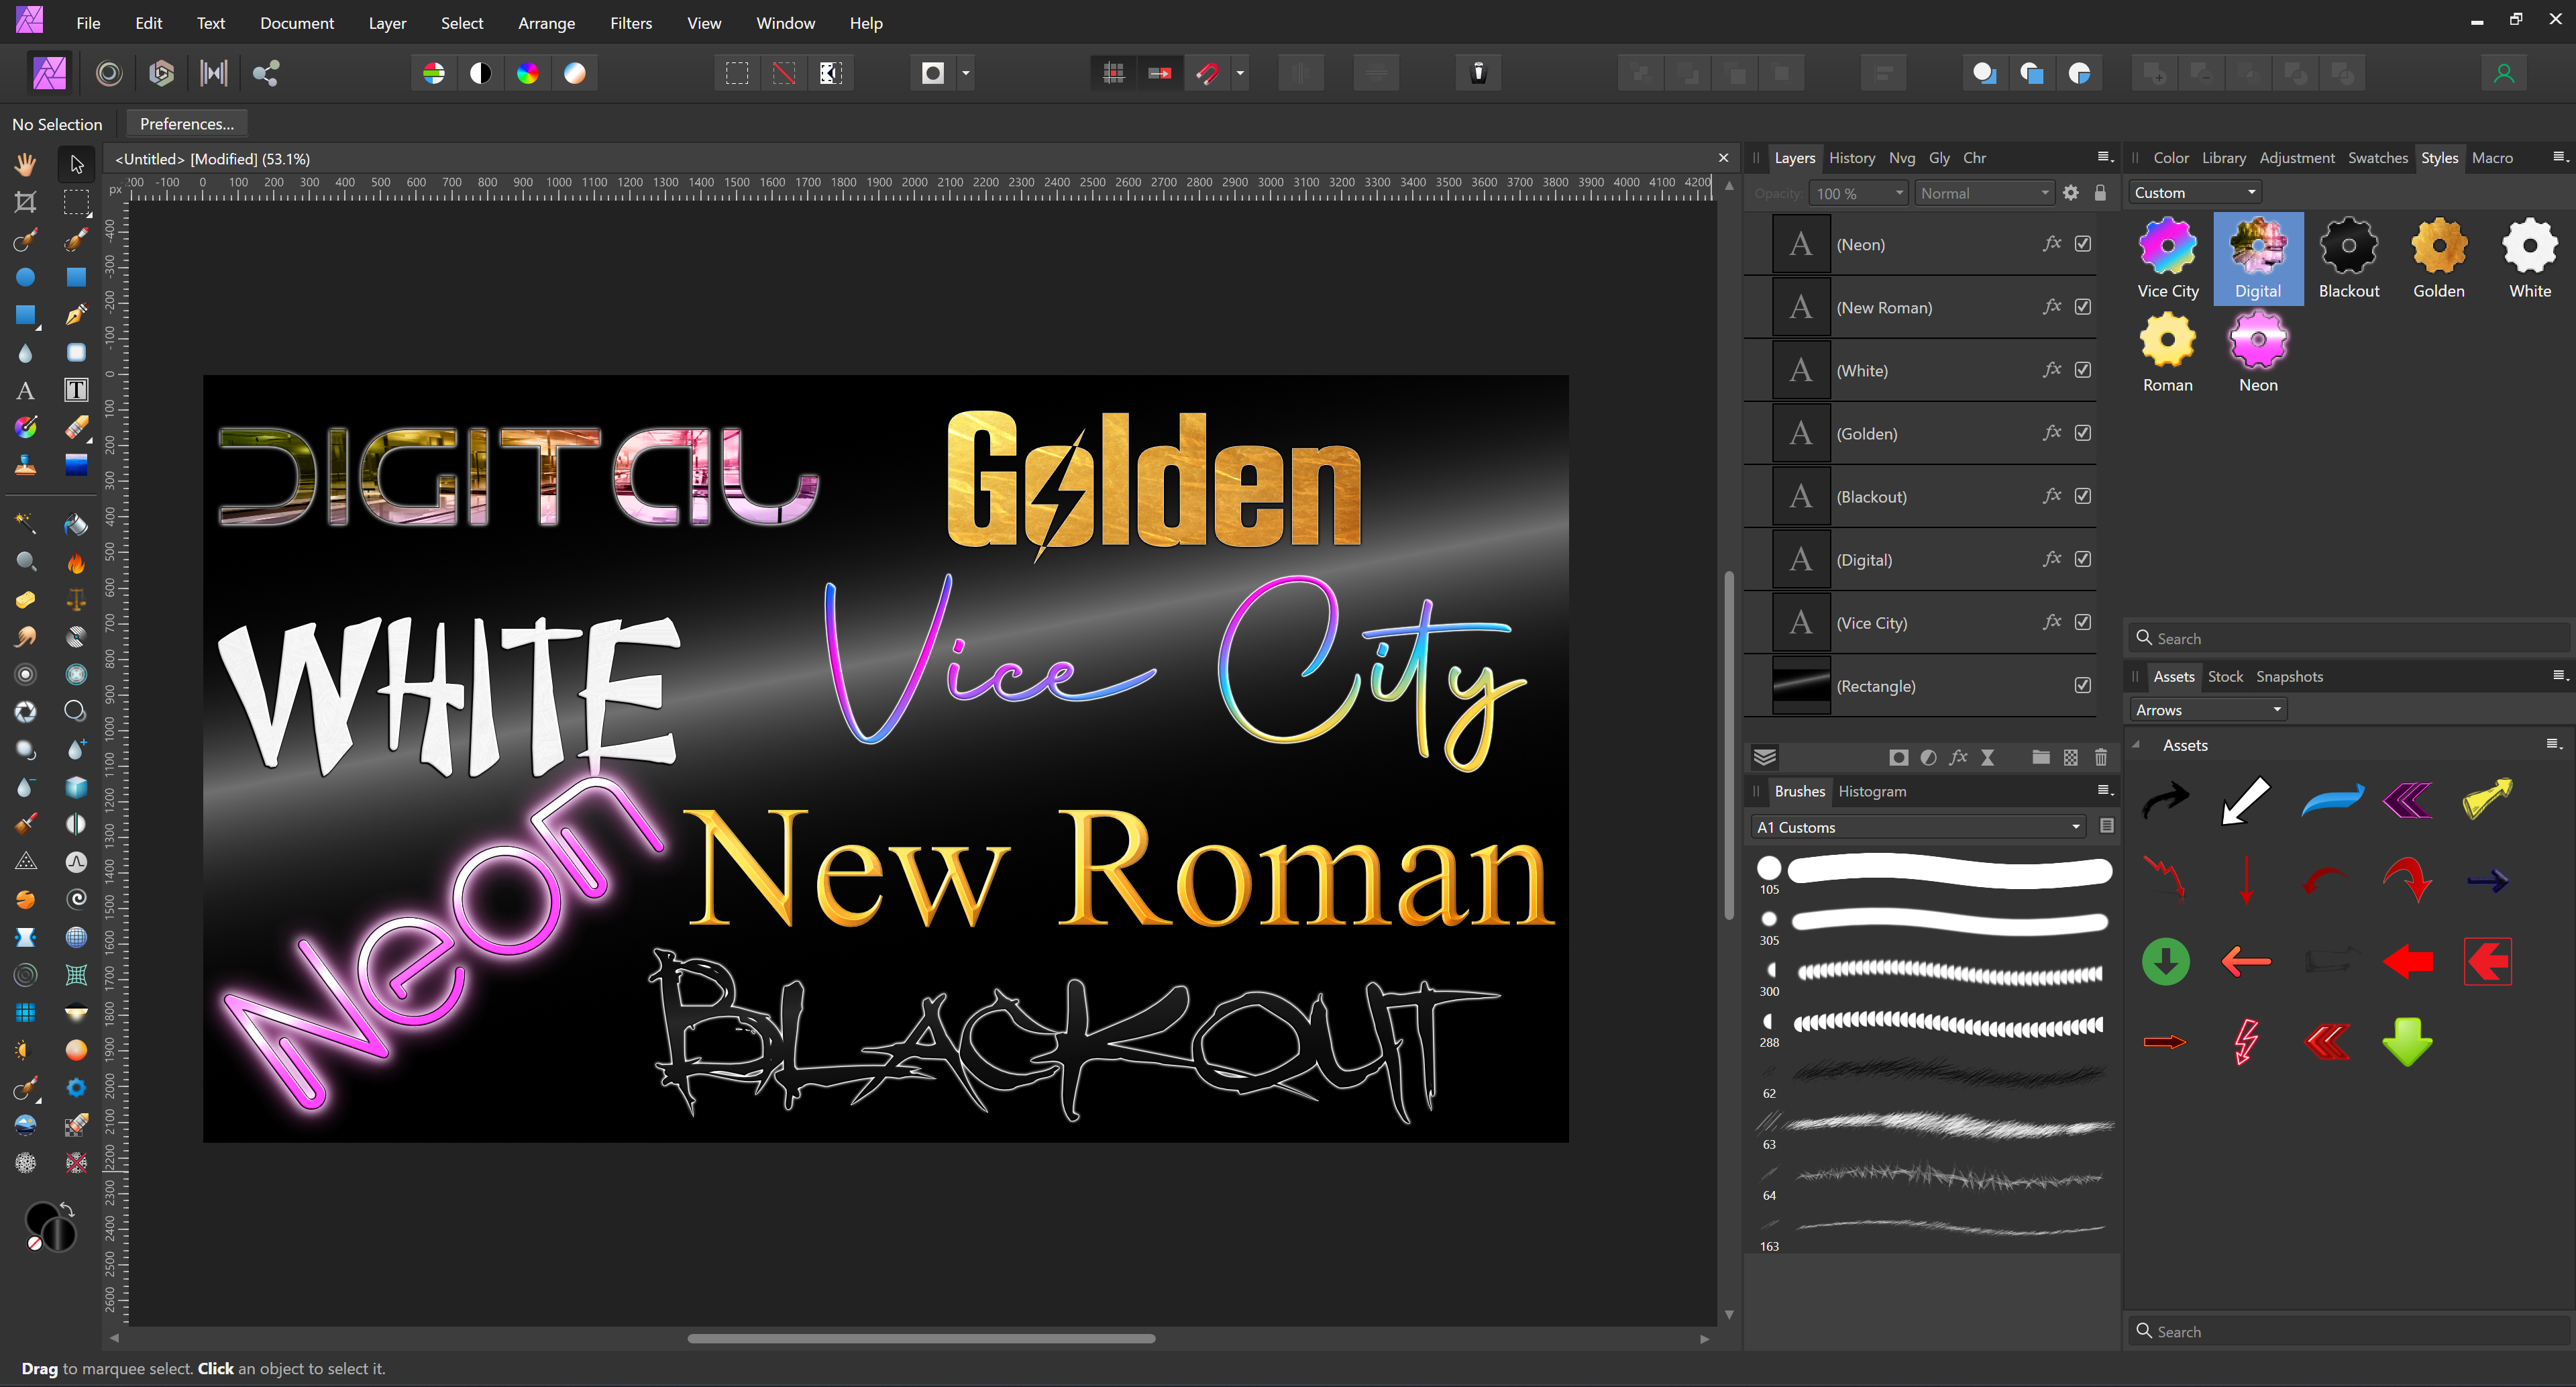Click the Deselect toolbar icon
The image size is (2576, 1387).
tap(784, 73)
